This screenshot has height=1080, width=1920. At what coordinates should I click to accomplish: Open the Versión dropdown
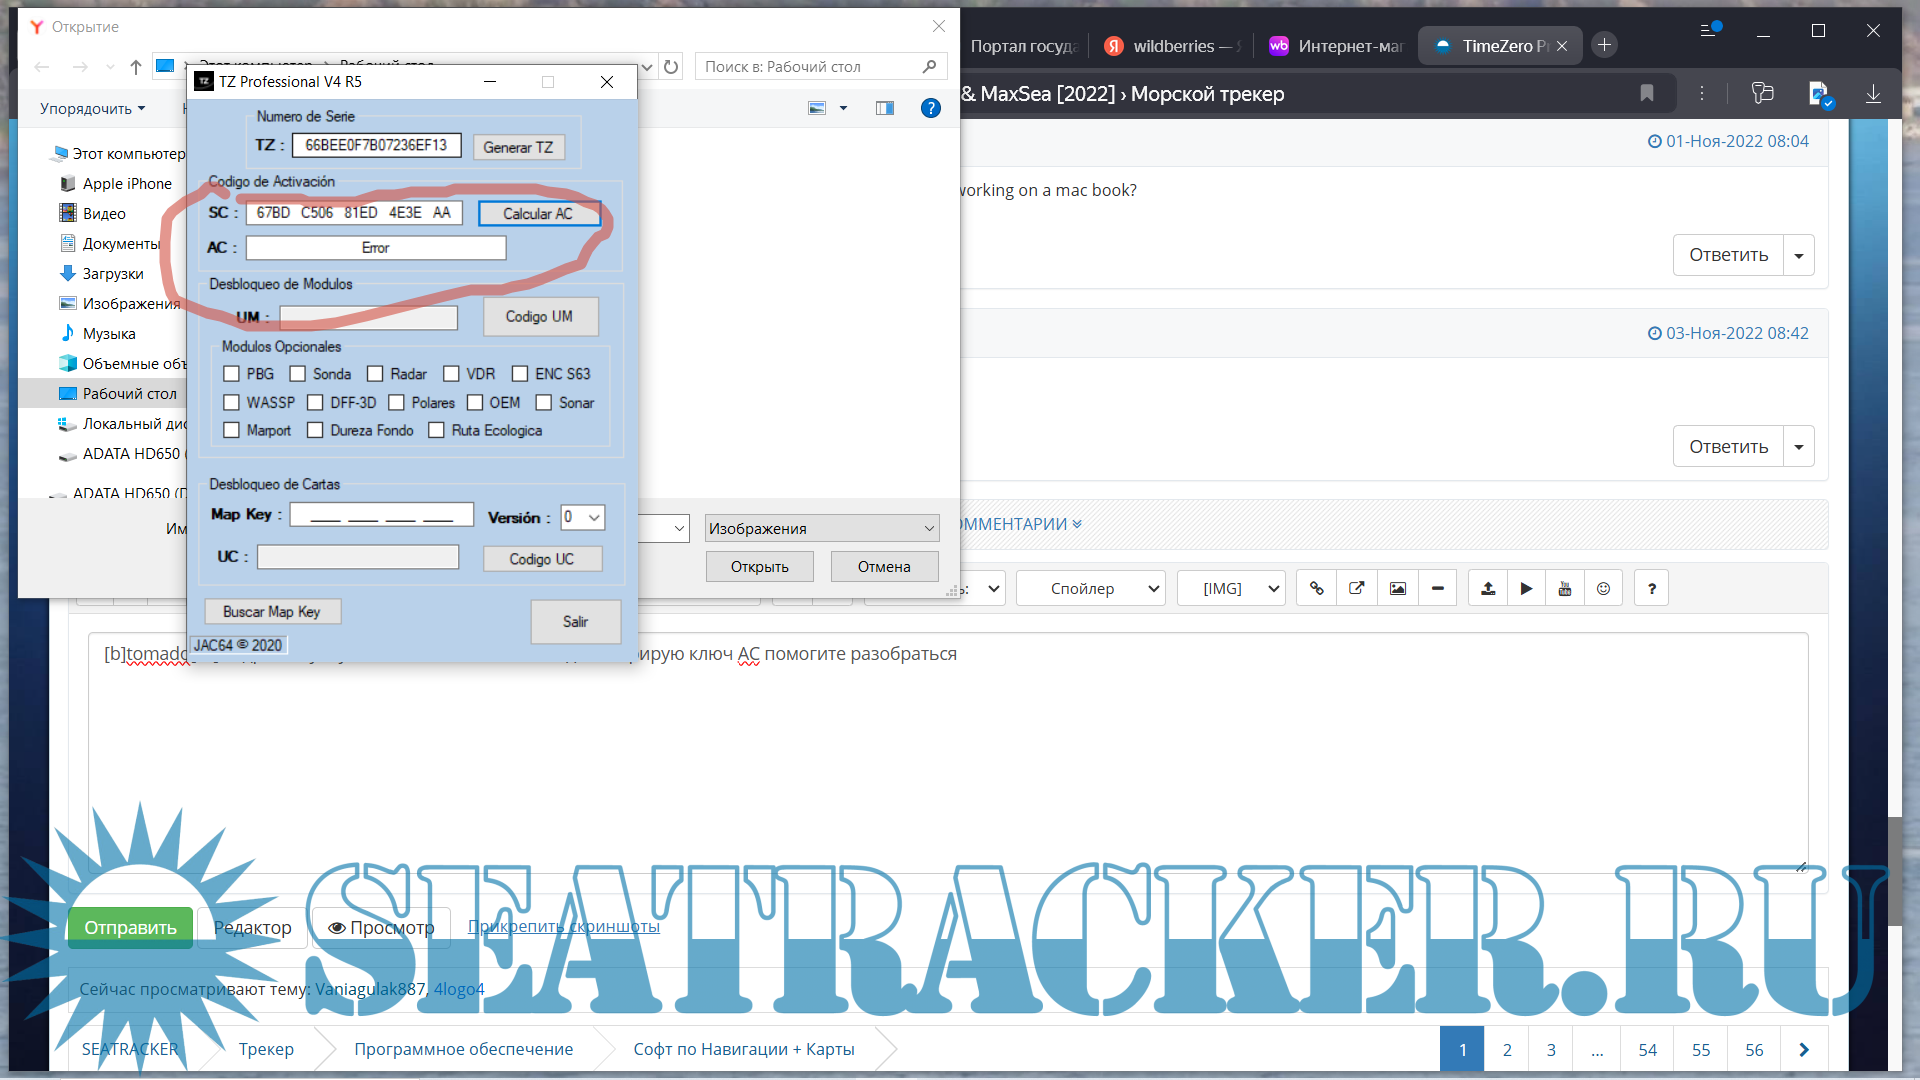click(x=583, y=517)
